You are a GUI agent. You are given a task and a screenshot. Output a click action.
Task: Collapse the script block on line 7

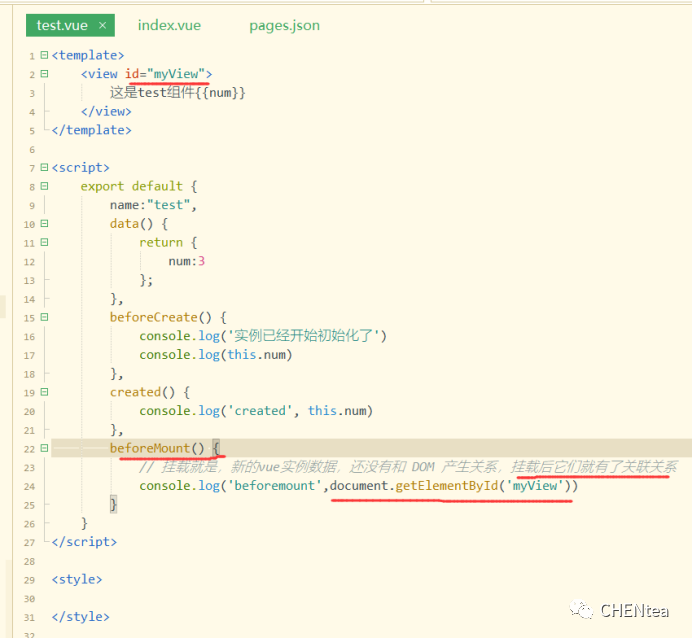point(43,168)
